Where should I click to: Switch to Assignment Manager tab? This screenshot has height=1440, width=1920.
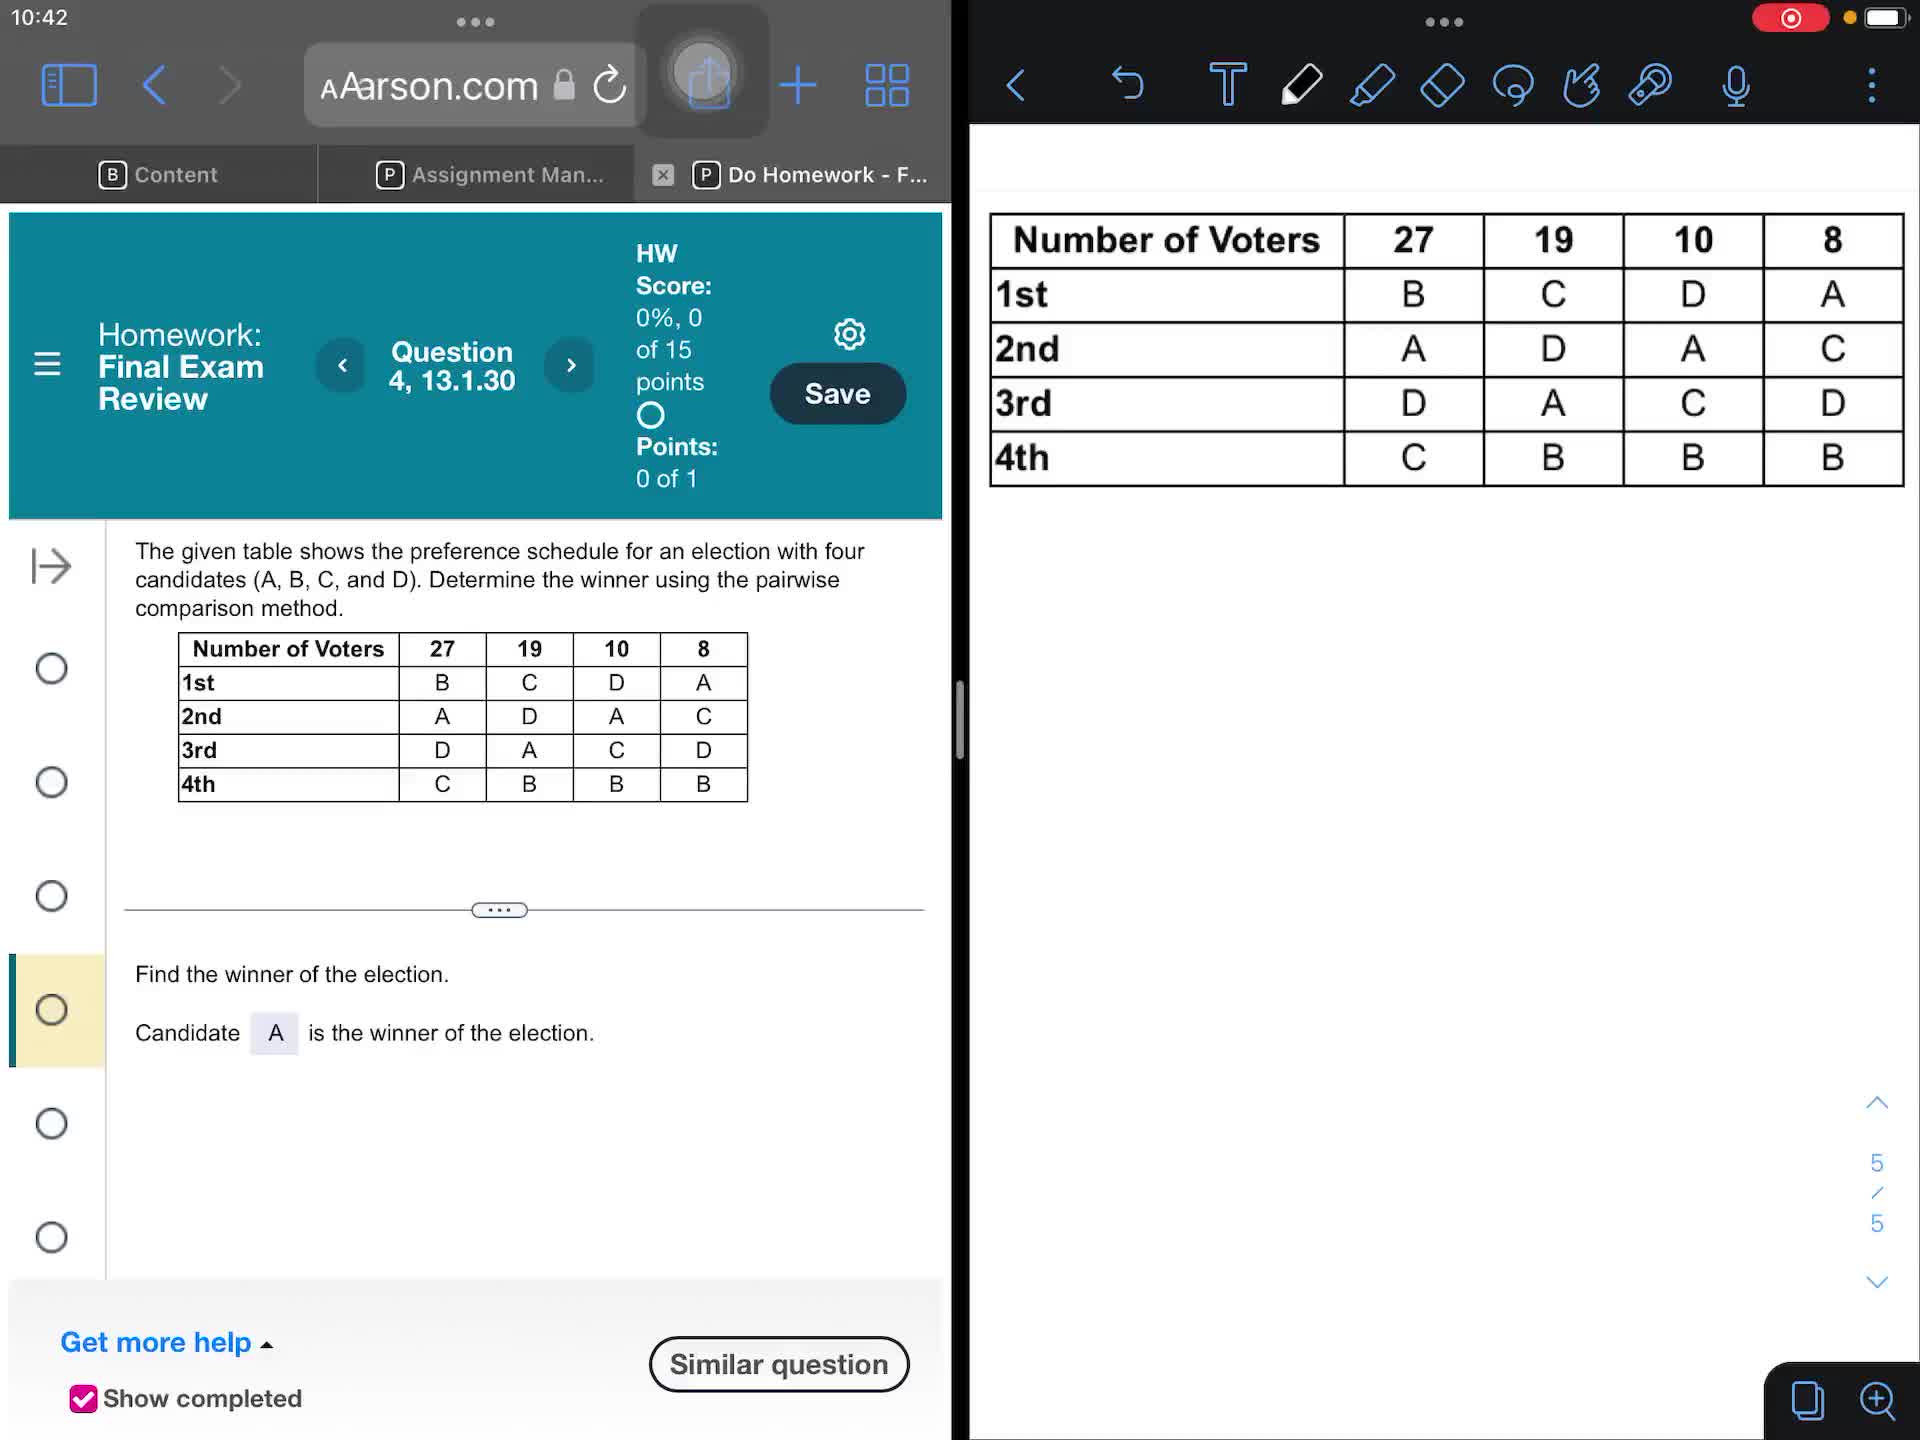click(490, 175)
